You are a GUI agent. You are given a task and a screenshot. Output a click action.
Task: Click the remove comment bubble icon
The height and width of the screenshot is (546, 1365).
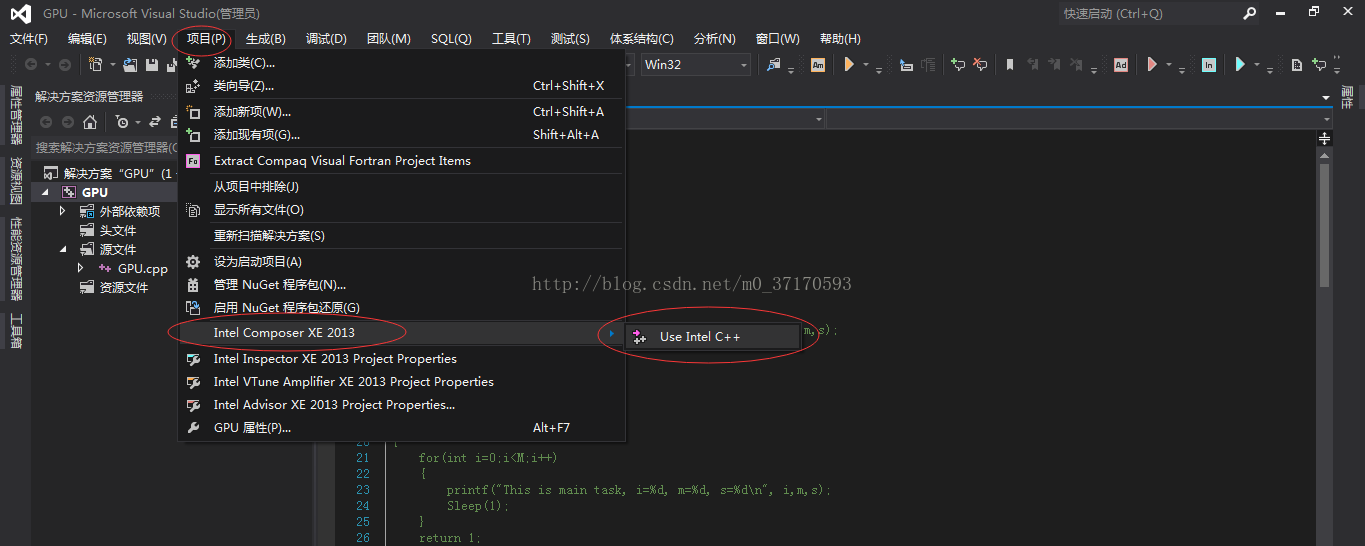pyautogui.click(x=980, y=64)
